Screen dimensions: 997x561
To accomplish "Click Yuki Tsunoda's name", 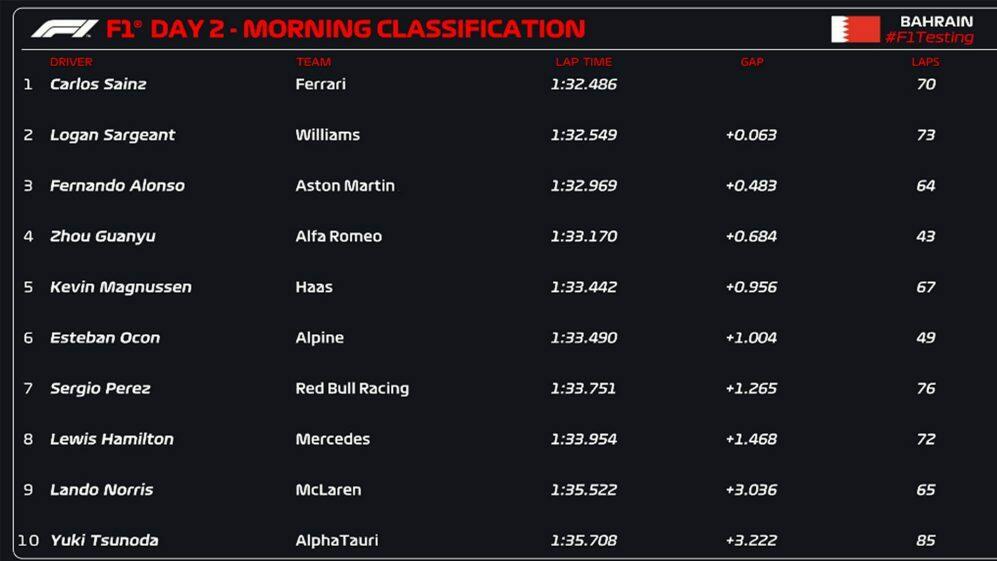I will click(x=104, y=540).
